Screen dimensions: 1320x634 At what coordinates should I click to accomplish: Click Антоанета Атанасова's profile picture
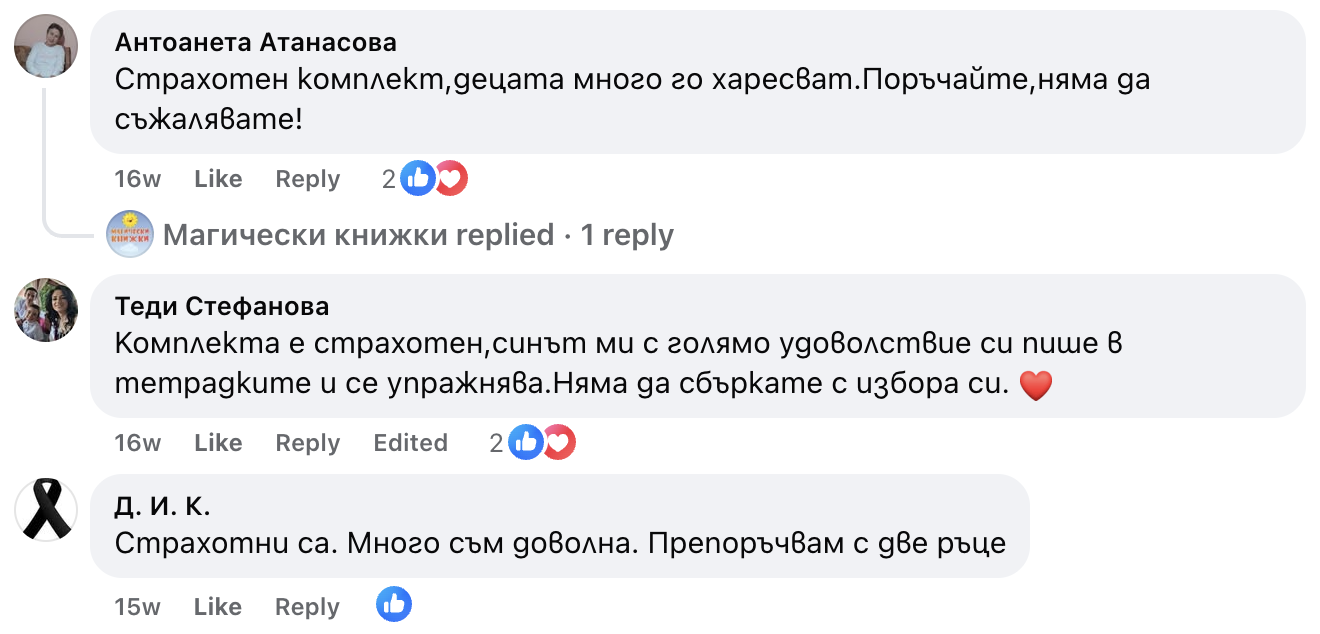point(46,46)
